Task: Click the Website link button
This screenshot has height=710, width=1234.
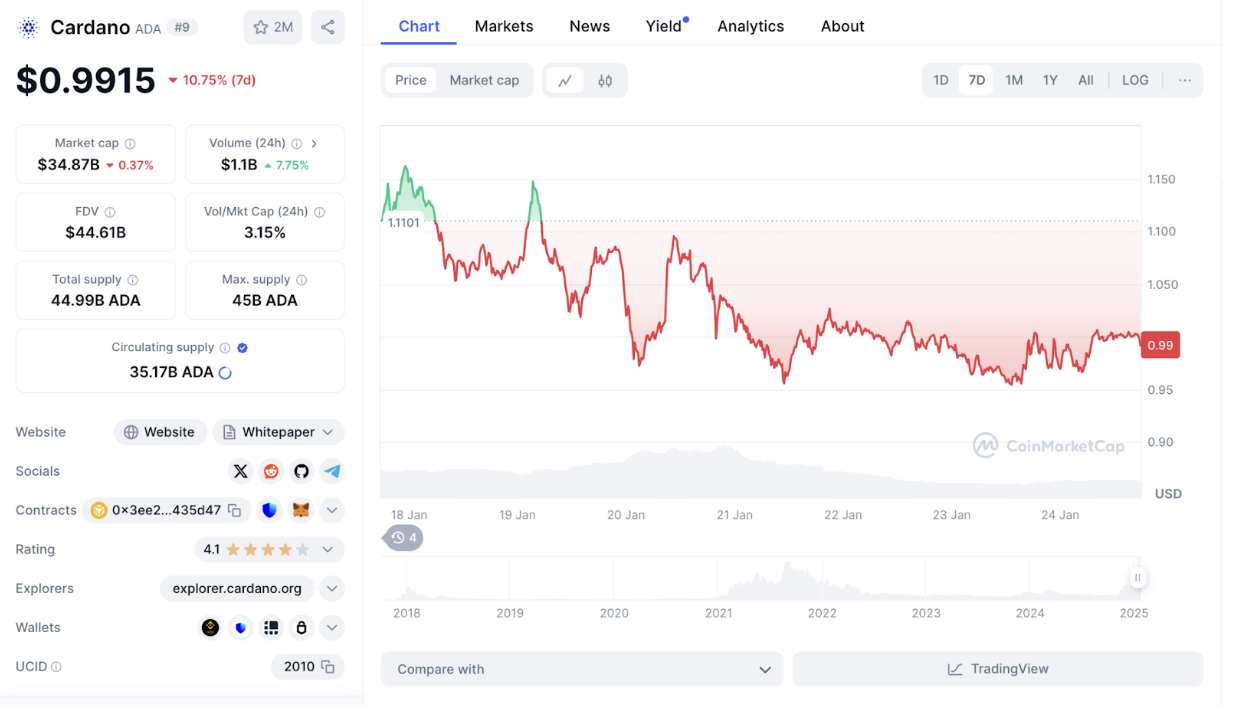Action: point(160,432)
